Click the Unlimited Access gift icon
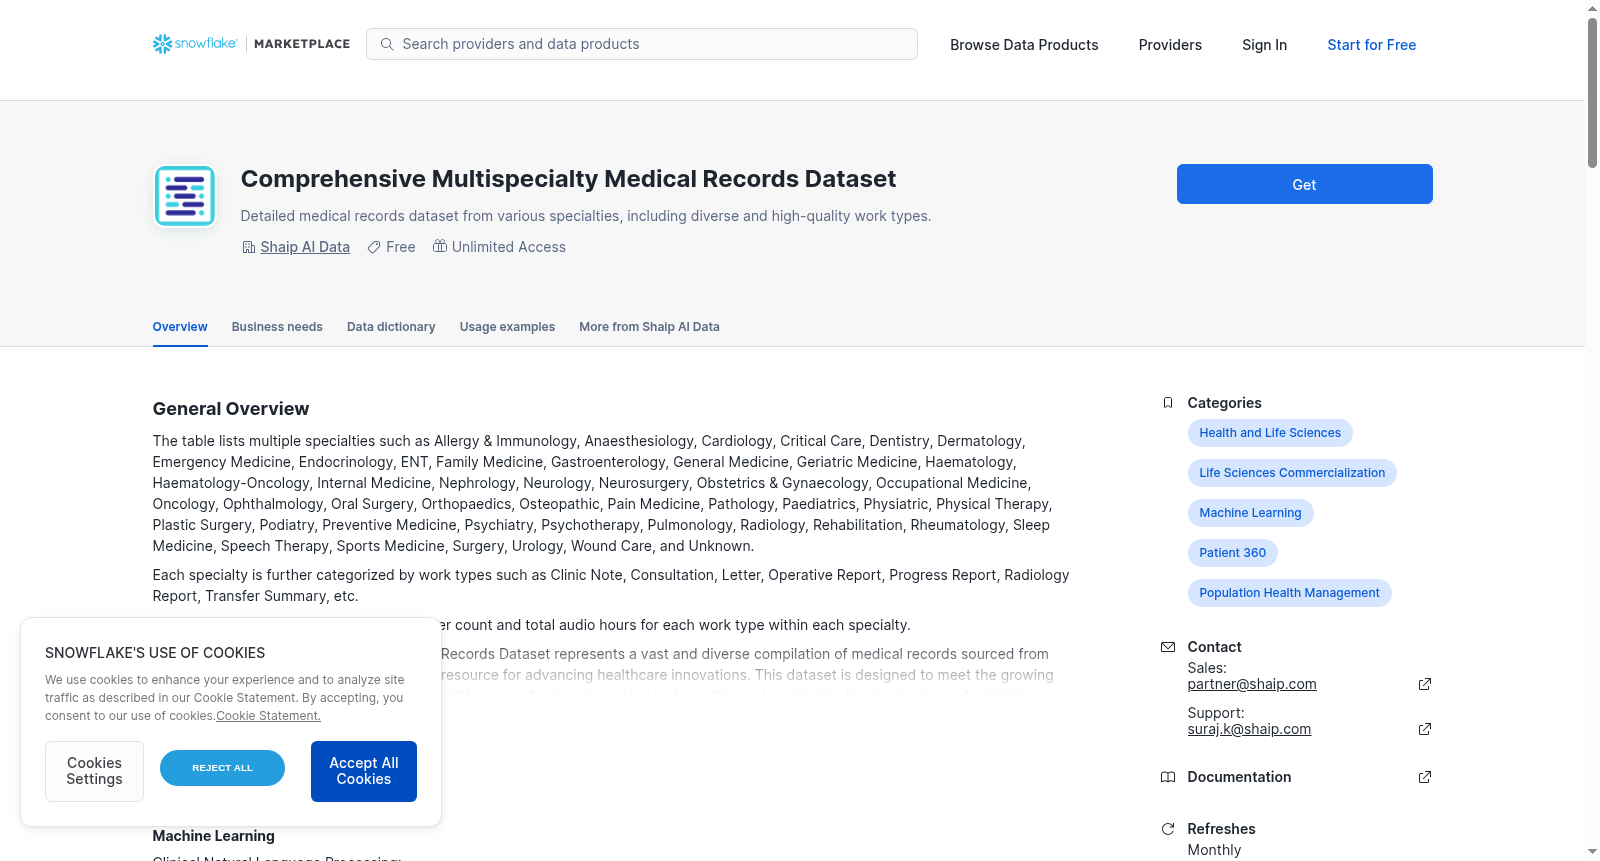The height and width of the screenshot is (861, 1600). [x=440, y=246]
